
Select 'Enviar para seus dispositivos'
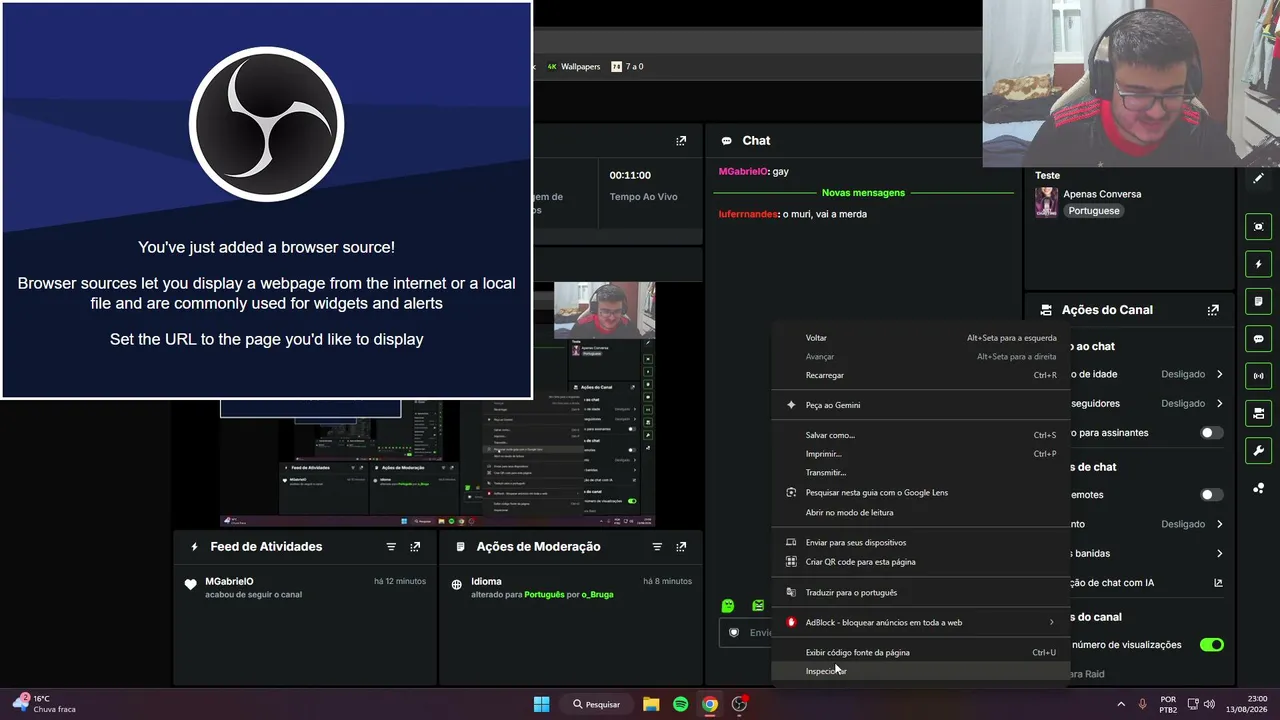pos(920,542)
